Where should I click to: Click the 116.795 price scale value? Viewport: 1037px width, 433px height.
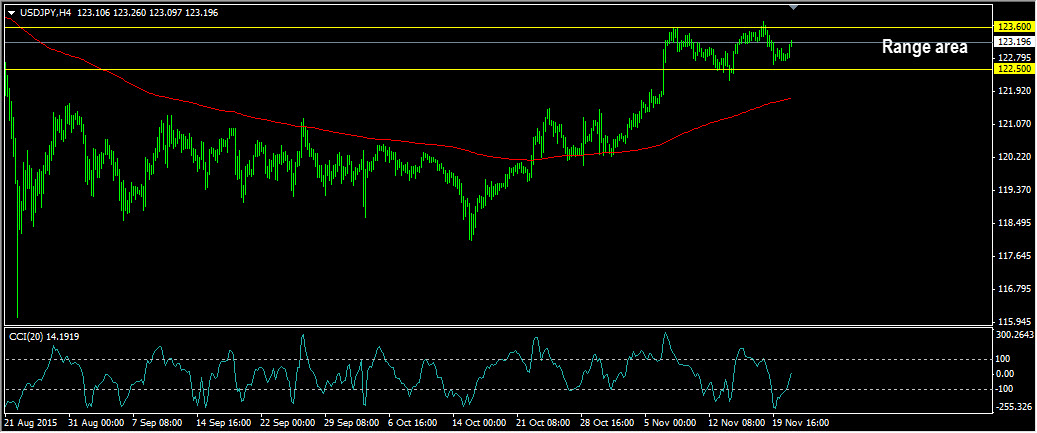1014,289
